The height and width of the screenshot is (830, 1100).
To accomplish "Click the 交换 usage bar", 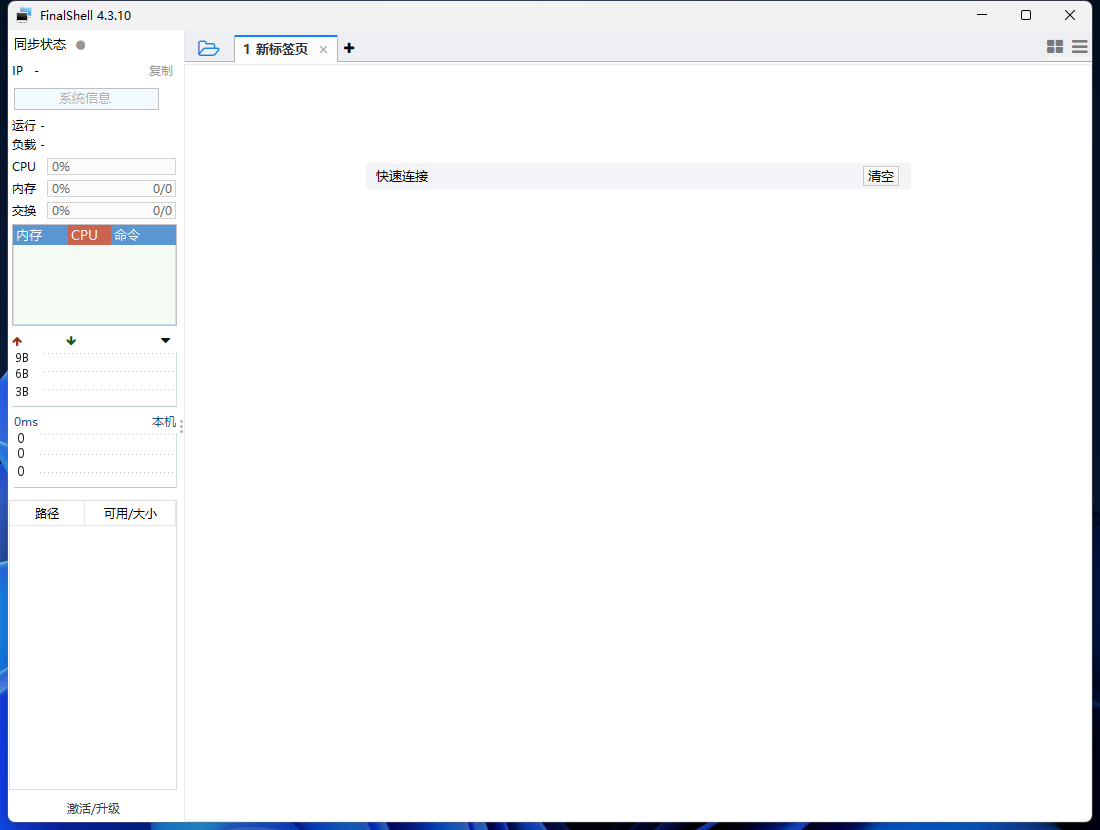I will pos(112,210).
